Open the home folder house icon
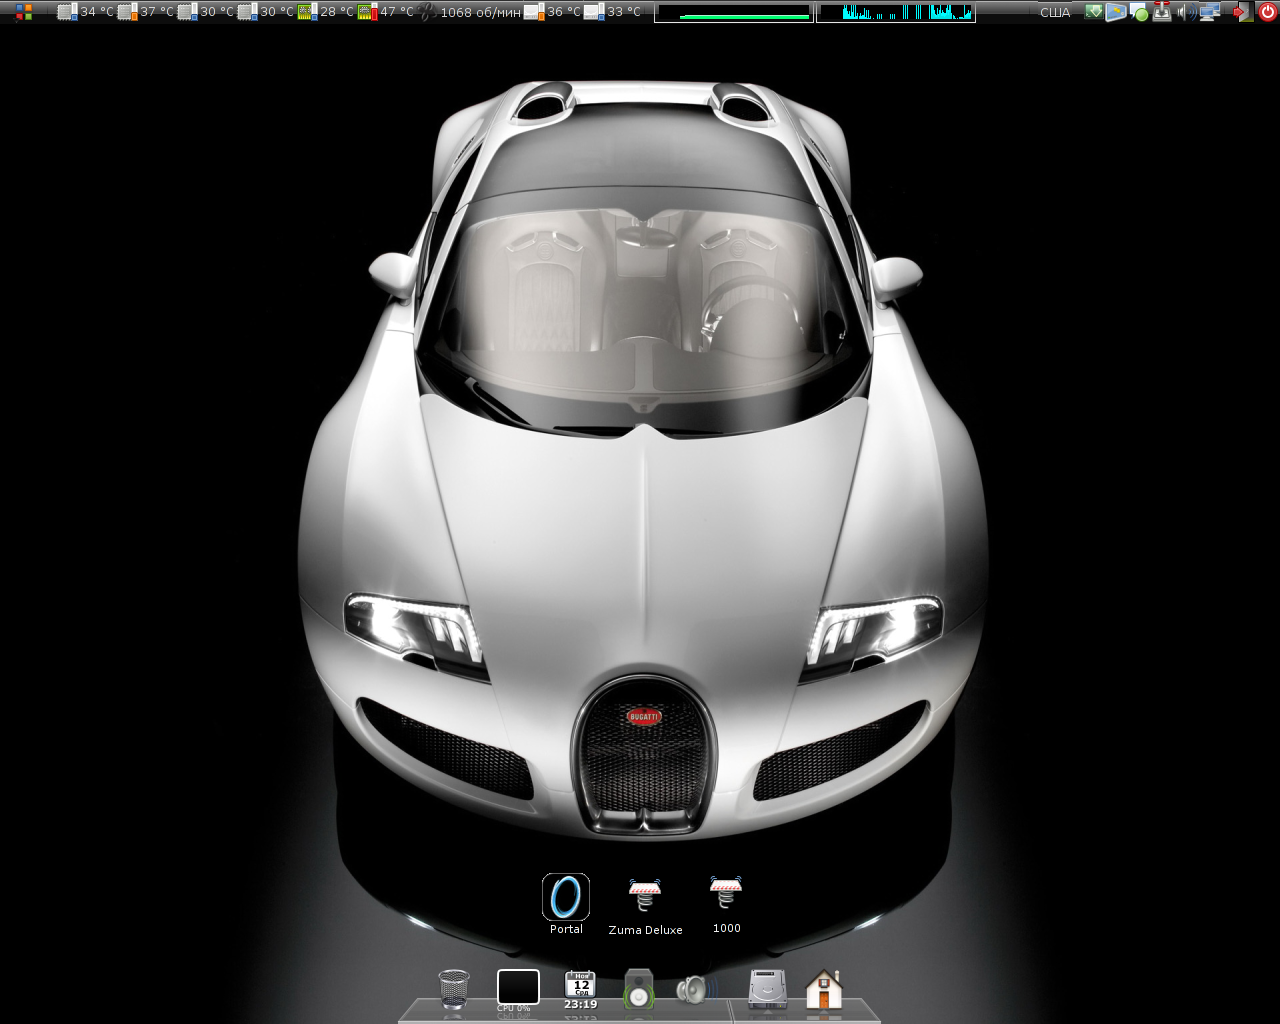Image resolution: width=1280 pixels, height=1024 pixels. (824, 989)
